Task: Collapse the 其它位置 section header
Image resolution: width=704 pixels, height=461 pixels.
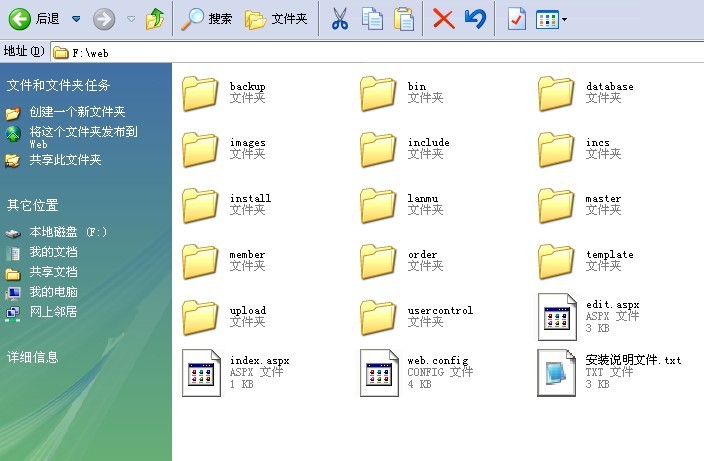Action: click(32, 205)
